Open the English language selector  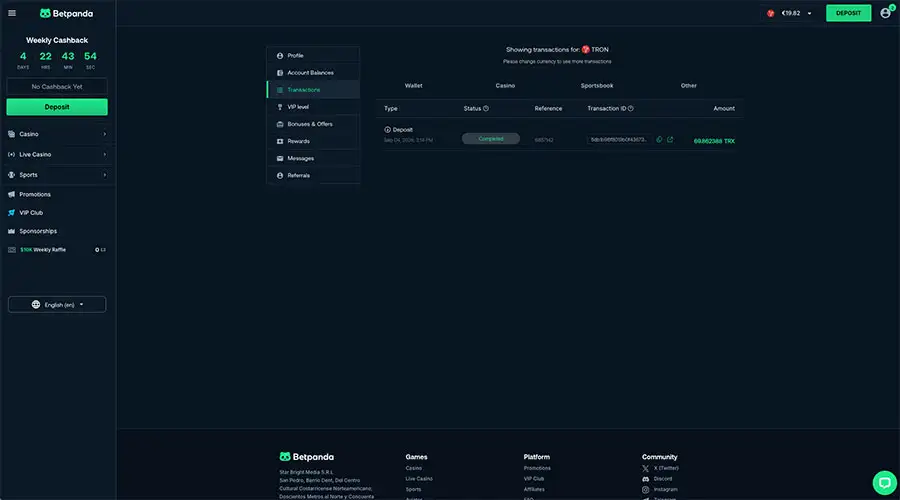(57, 304)
